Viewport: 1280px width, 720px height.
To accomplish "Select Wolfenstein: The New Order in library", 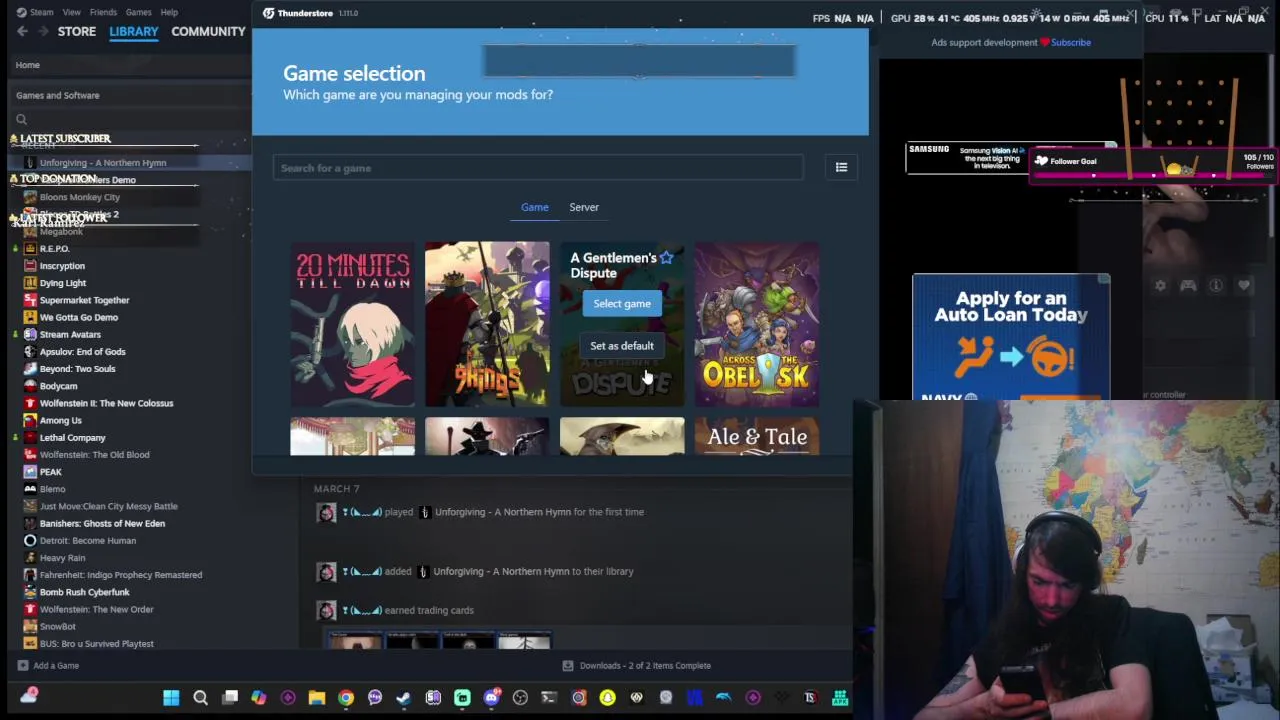I will point(96,609).
